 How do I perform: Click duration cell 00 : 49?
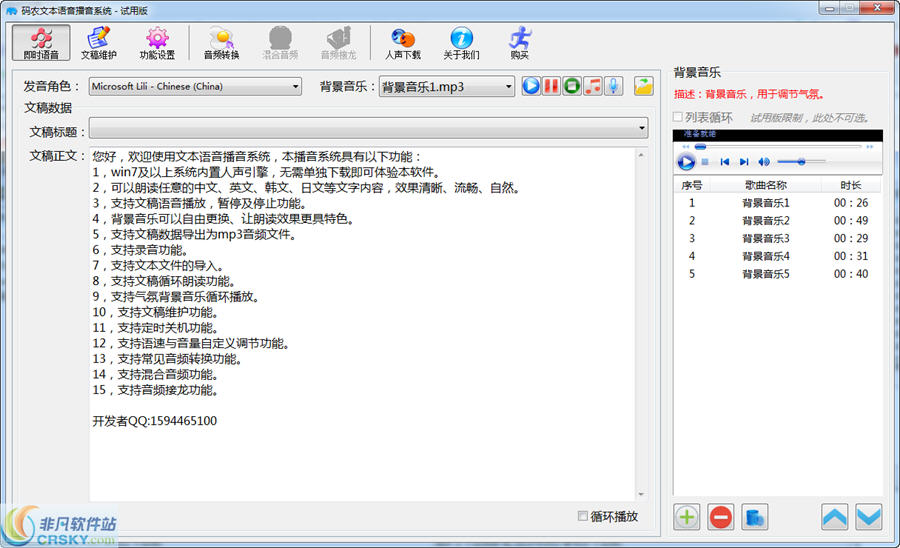851,220
